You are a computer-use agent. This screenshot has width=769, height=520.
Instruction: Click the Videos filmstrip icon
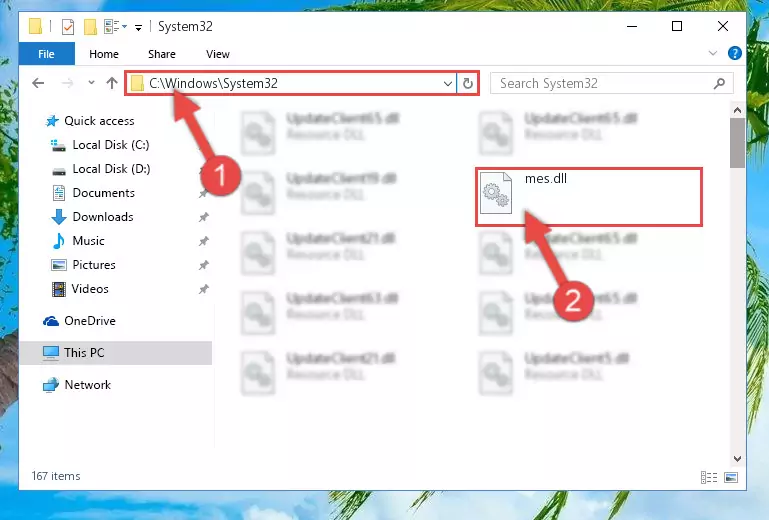click(59, 289)
